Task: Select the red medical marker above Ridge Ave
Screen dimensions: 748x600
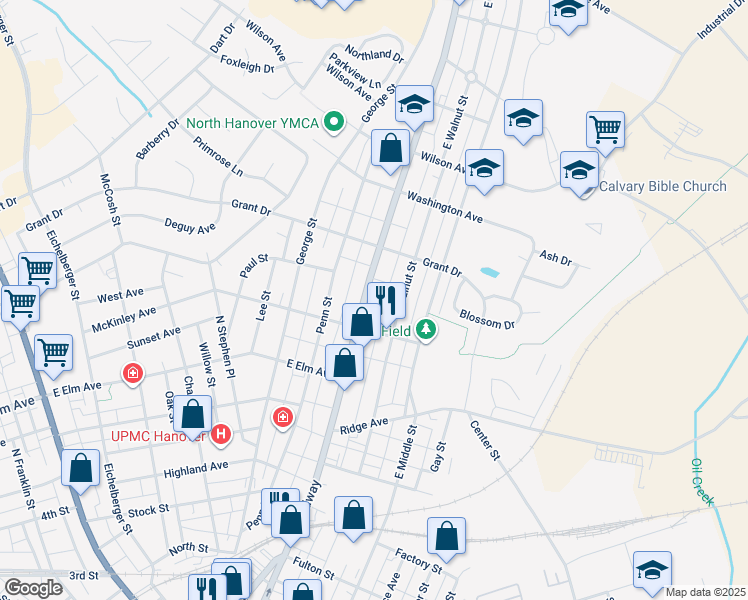Action: (x=283, y=417)
